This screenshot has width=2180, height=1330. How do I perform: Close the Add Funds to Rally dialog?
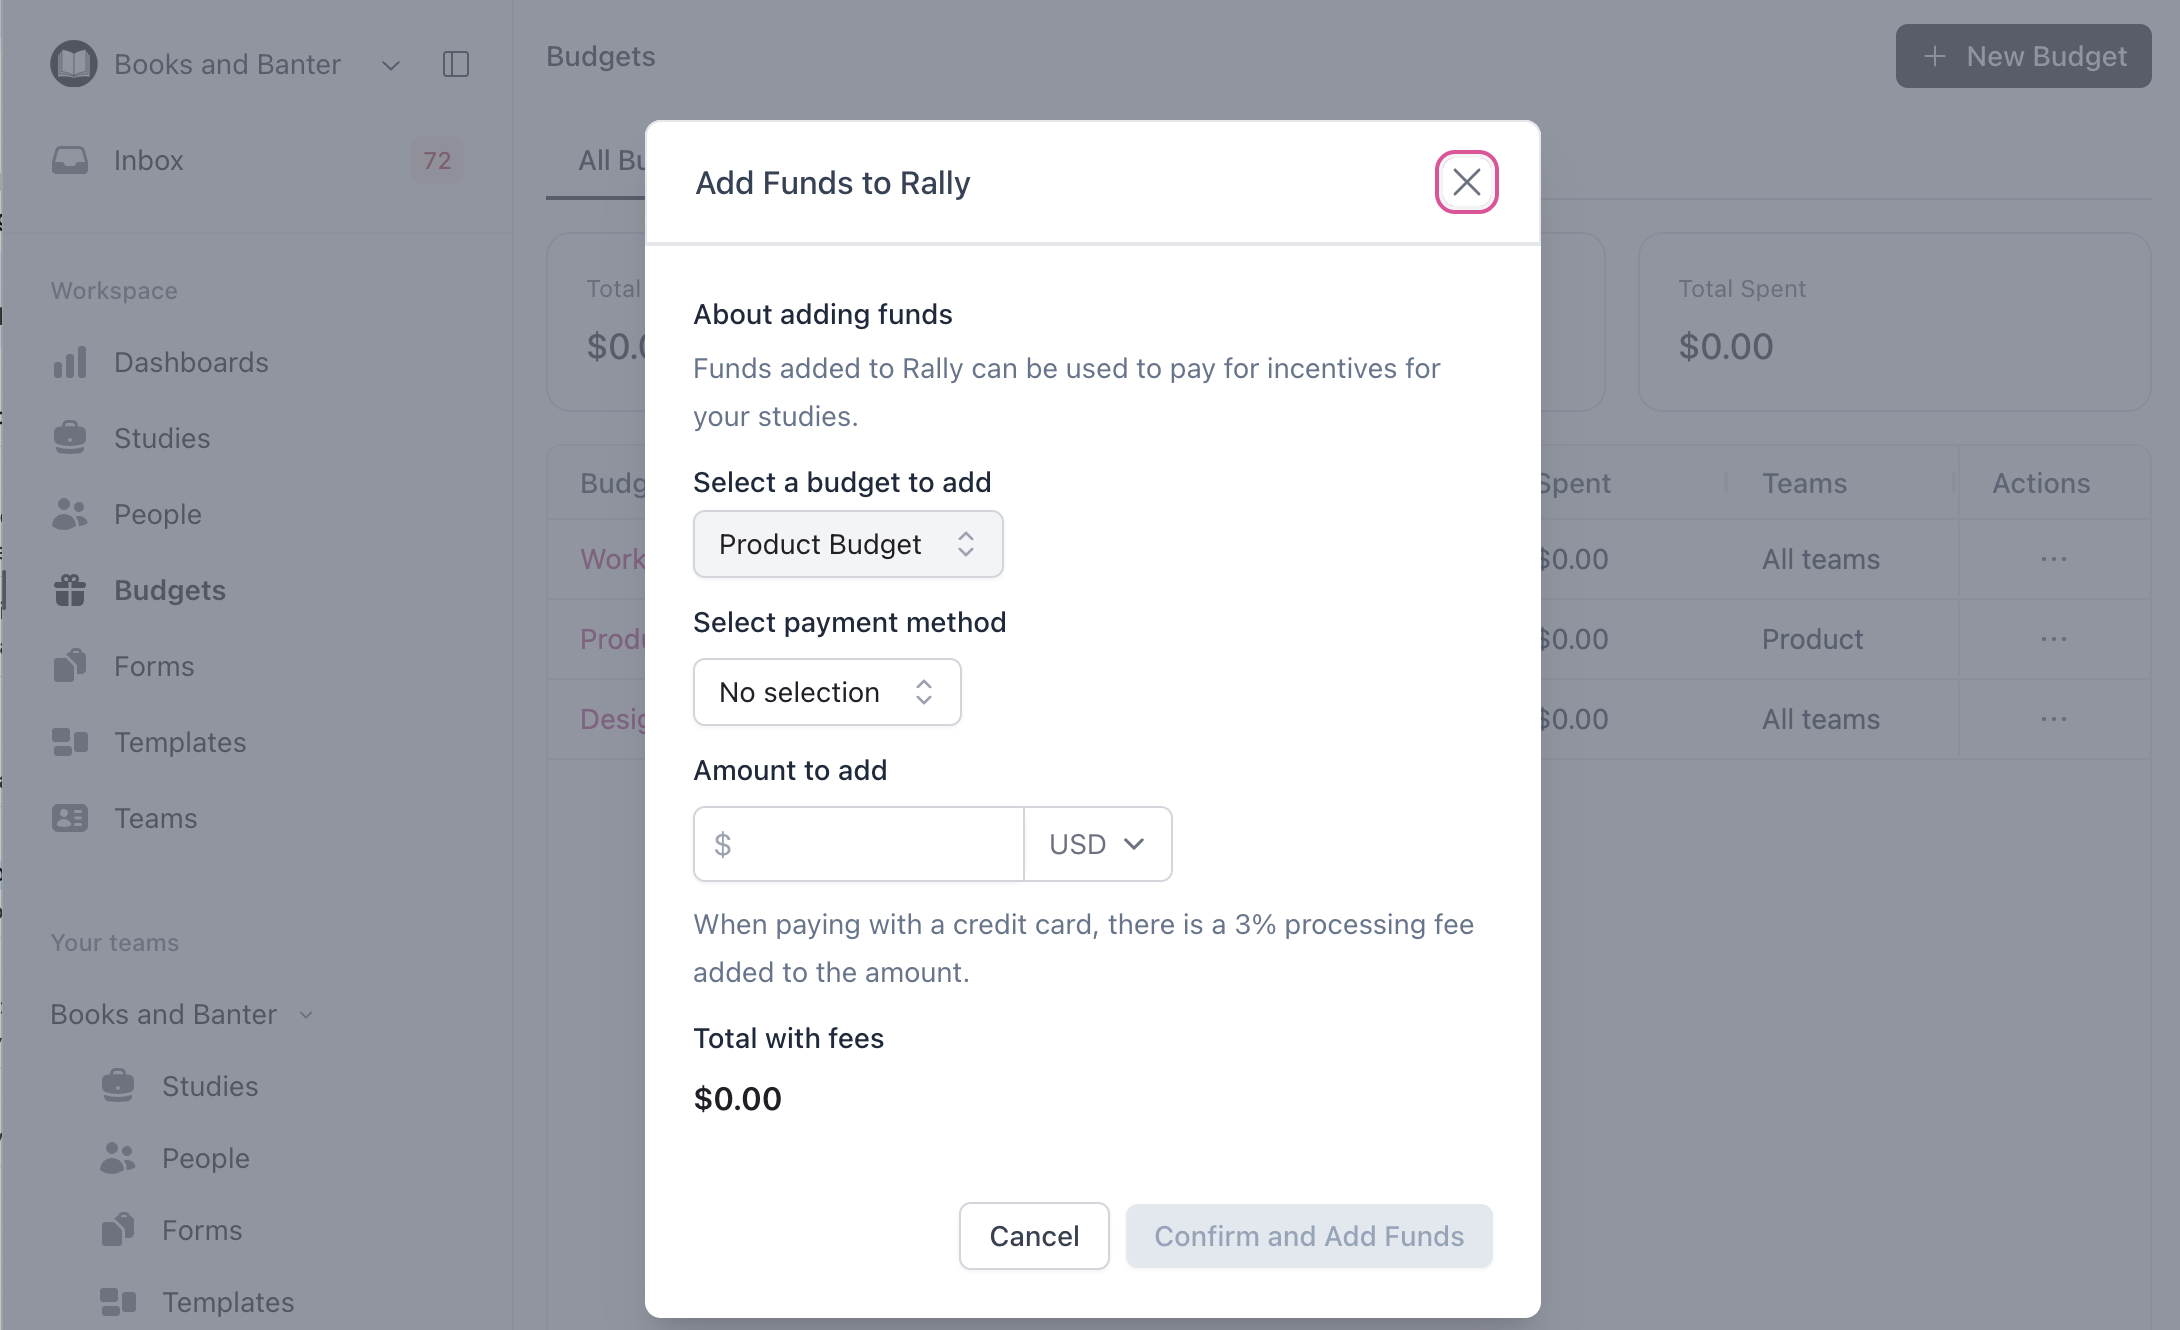click(1466, 182)
